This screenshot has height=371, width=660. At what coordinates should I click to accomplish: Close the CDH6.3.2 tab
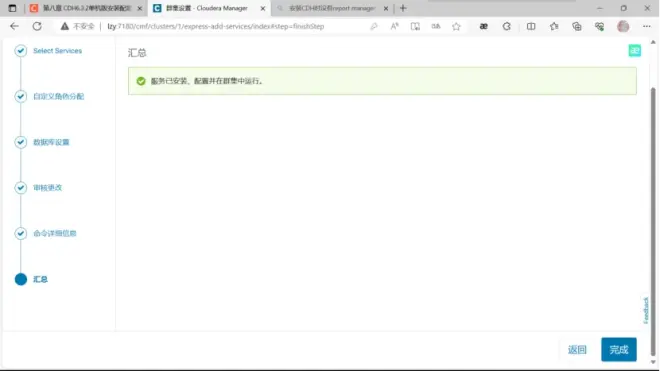point(140,8)
